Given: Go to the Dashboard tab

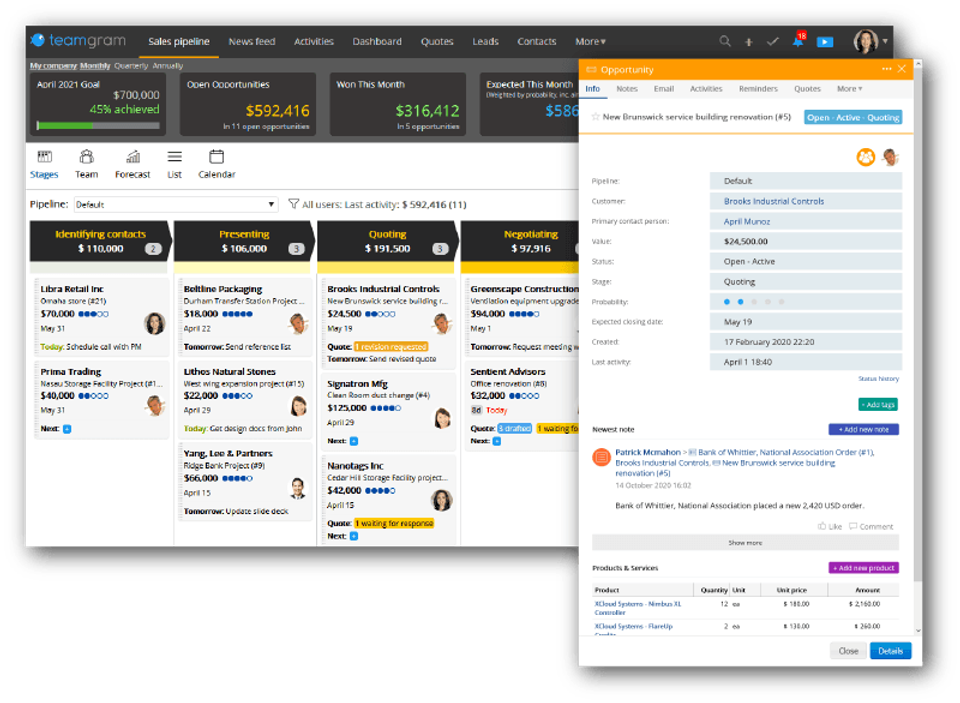Looking at the screenshot, I should [x=377, y=41].
